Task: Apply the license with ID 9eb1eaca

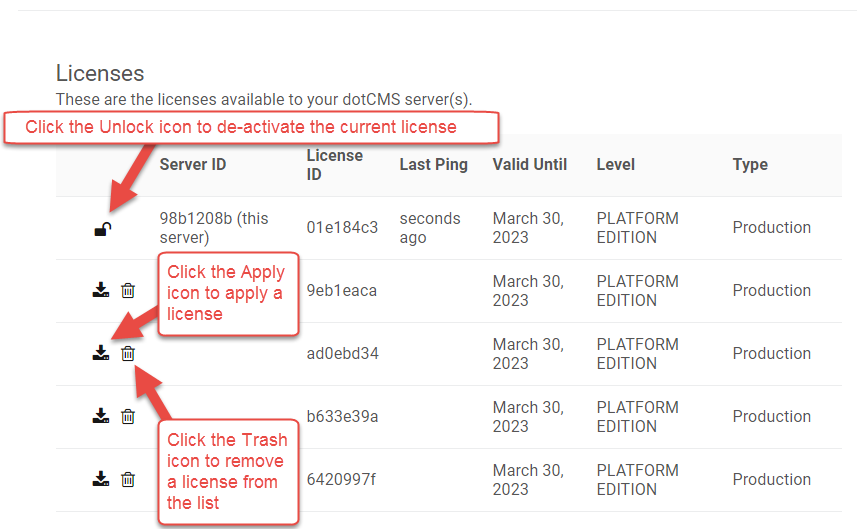Action: tap(101, 290)
